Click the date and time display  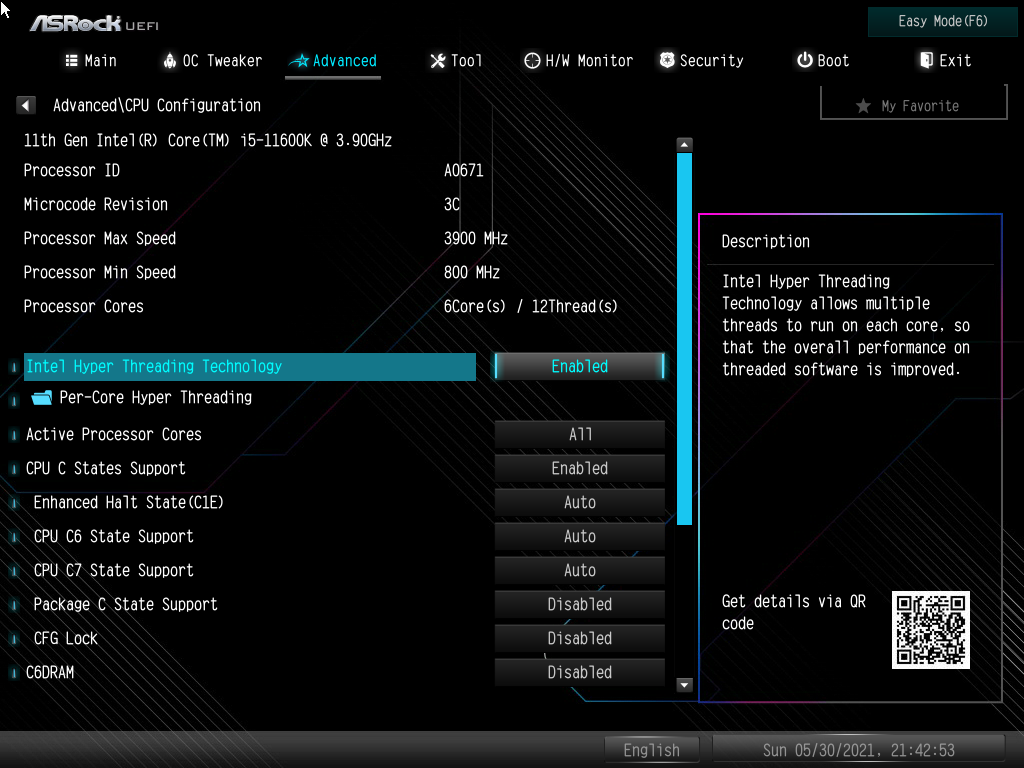pyautogui.click(x=858, y=750)
